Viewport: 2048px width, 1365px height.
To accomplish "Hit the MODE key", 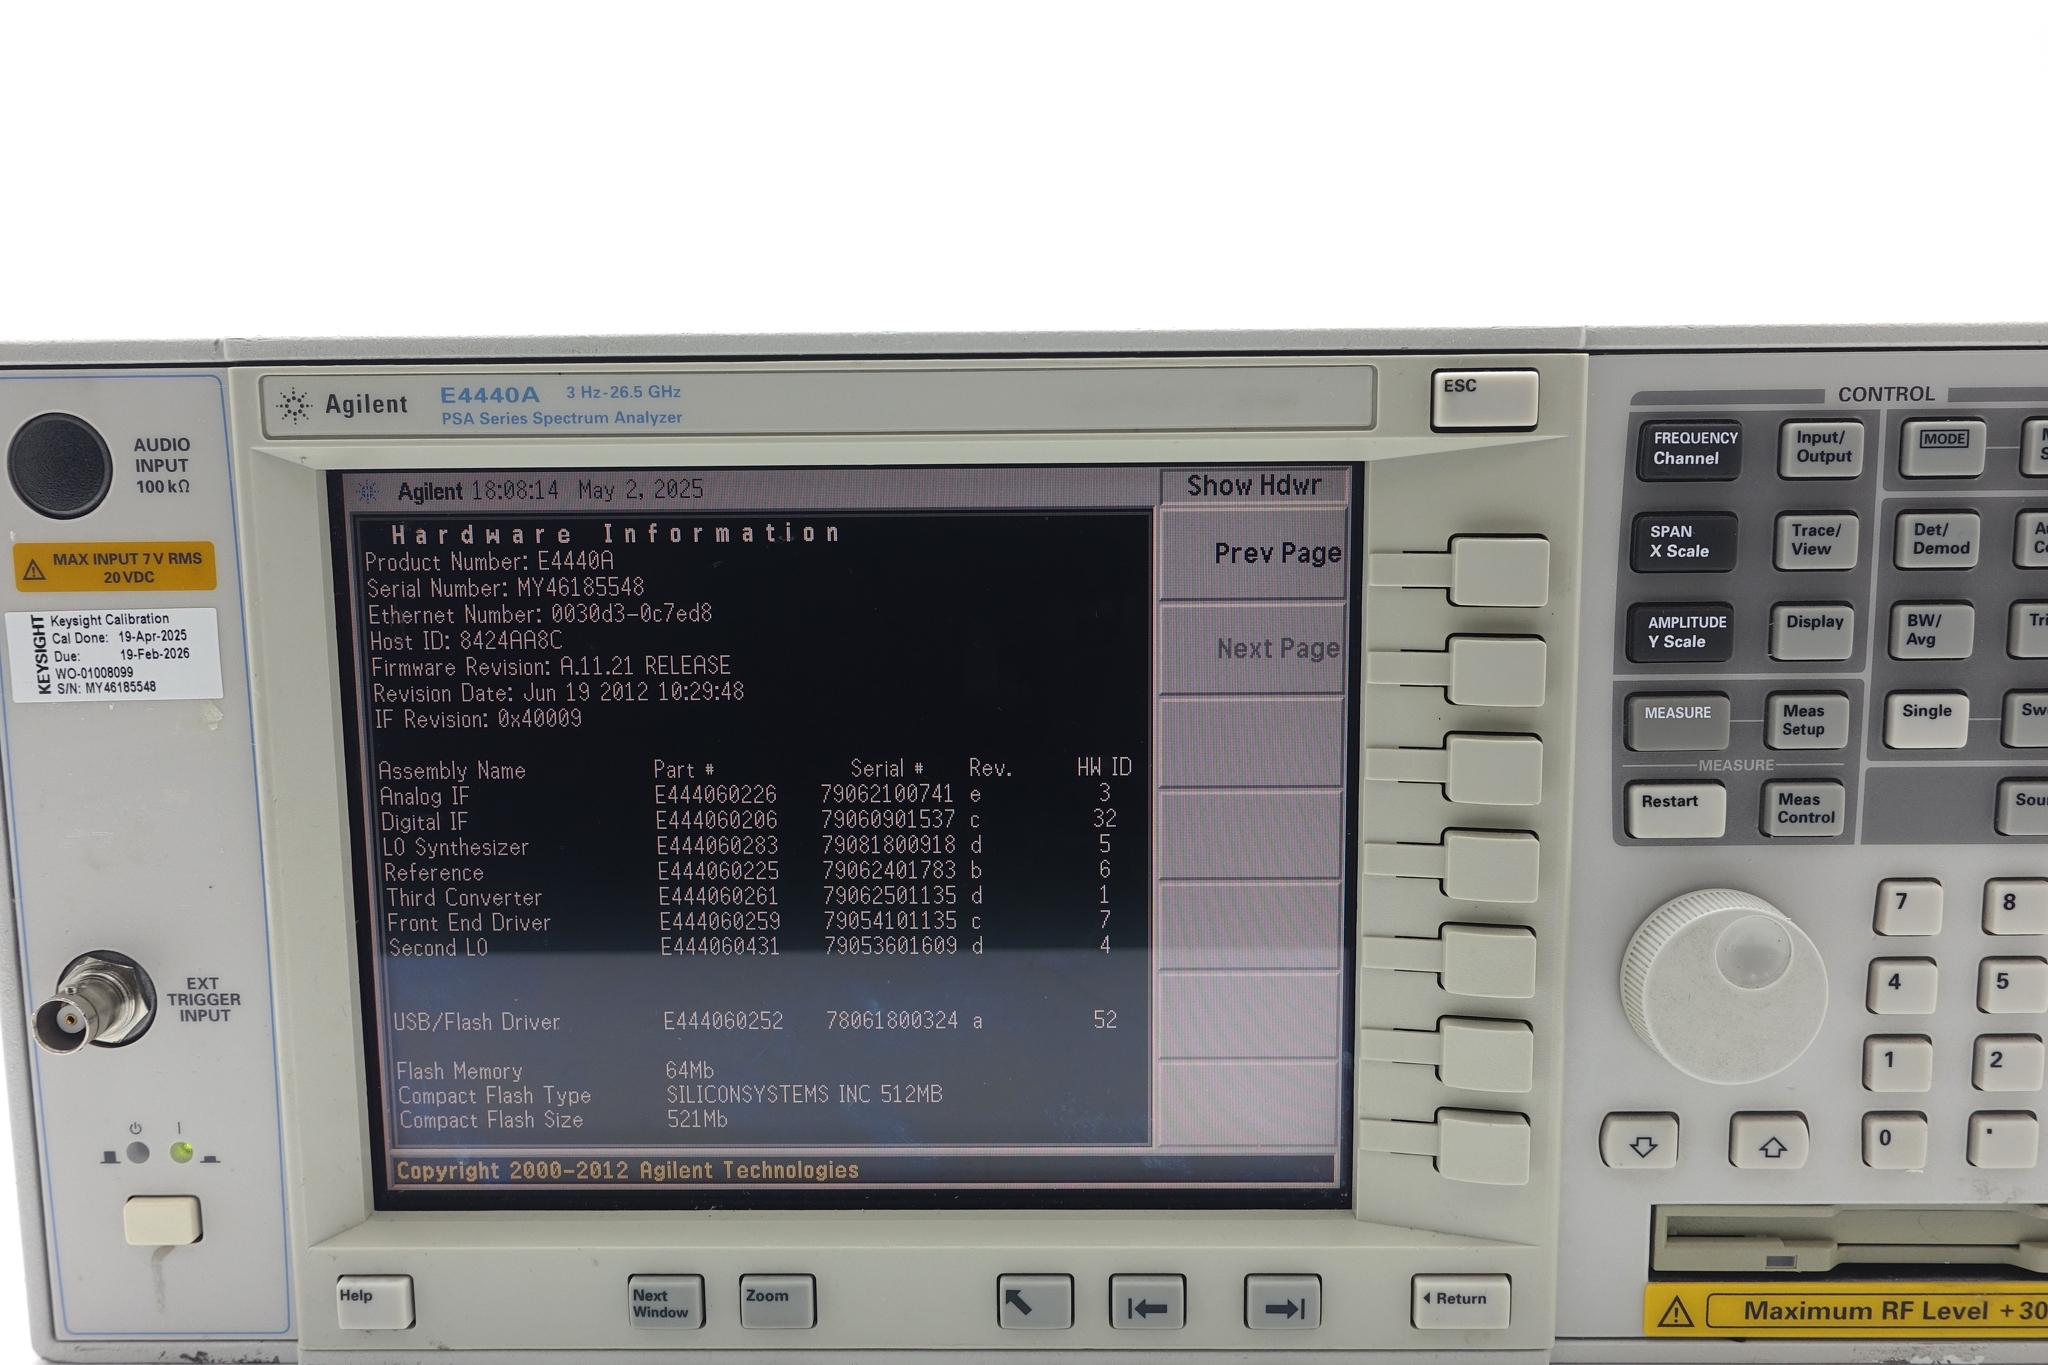I will coord(1942,447).
